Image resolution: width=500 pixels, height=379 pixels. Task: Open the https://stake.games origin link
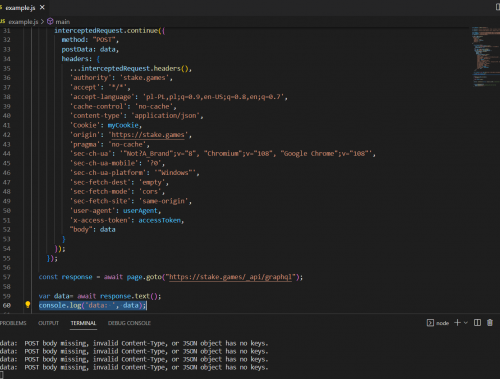click(148, 135)
